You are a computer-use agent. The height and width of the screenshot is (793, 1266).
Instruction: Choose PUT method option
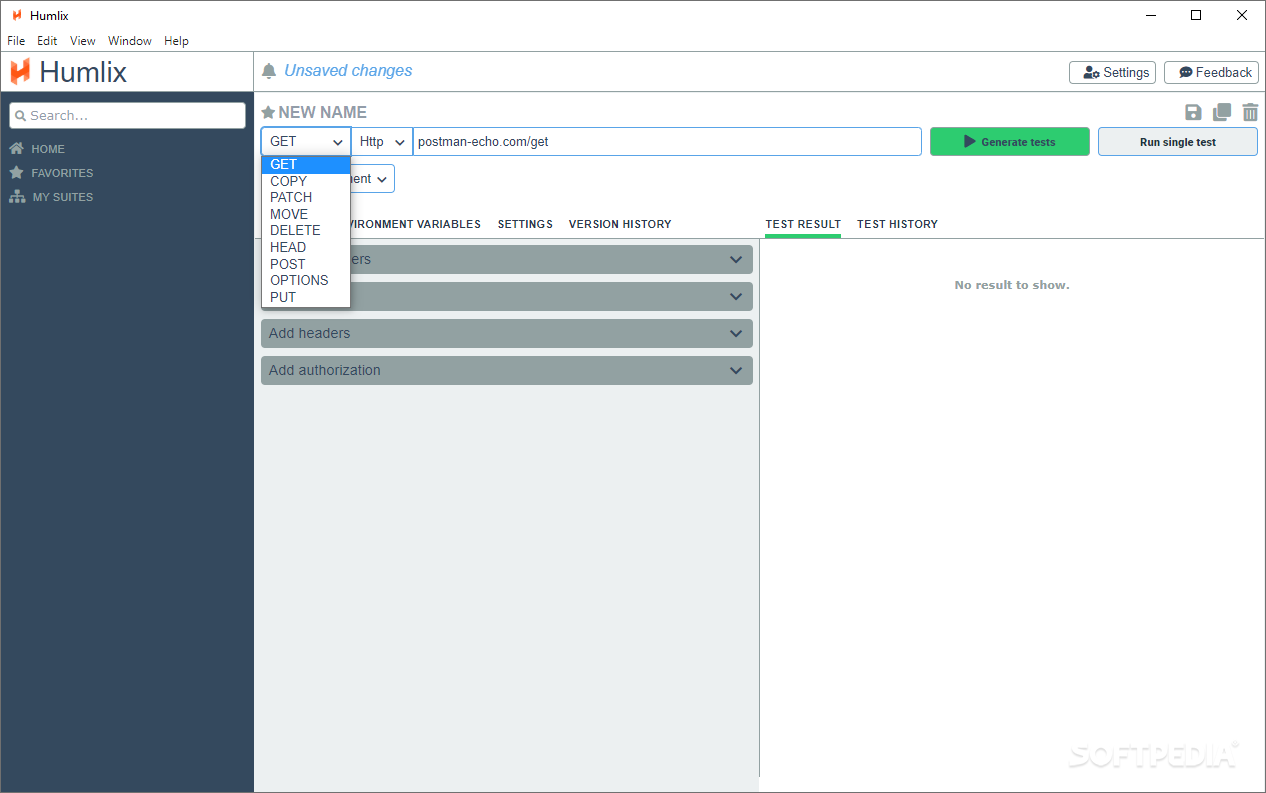[306, 297]
